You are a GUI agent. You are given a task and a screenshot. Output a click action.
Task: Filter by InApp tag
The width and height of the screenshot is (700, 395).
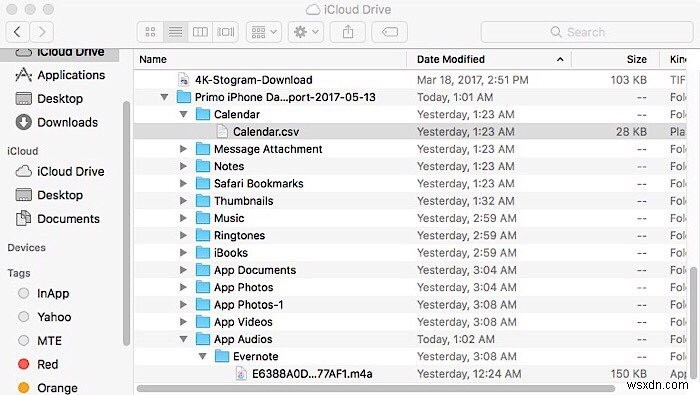pos(43,293)
